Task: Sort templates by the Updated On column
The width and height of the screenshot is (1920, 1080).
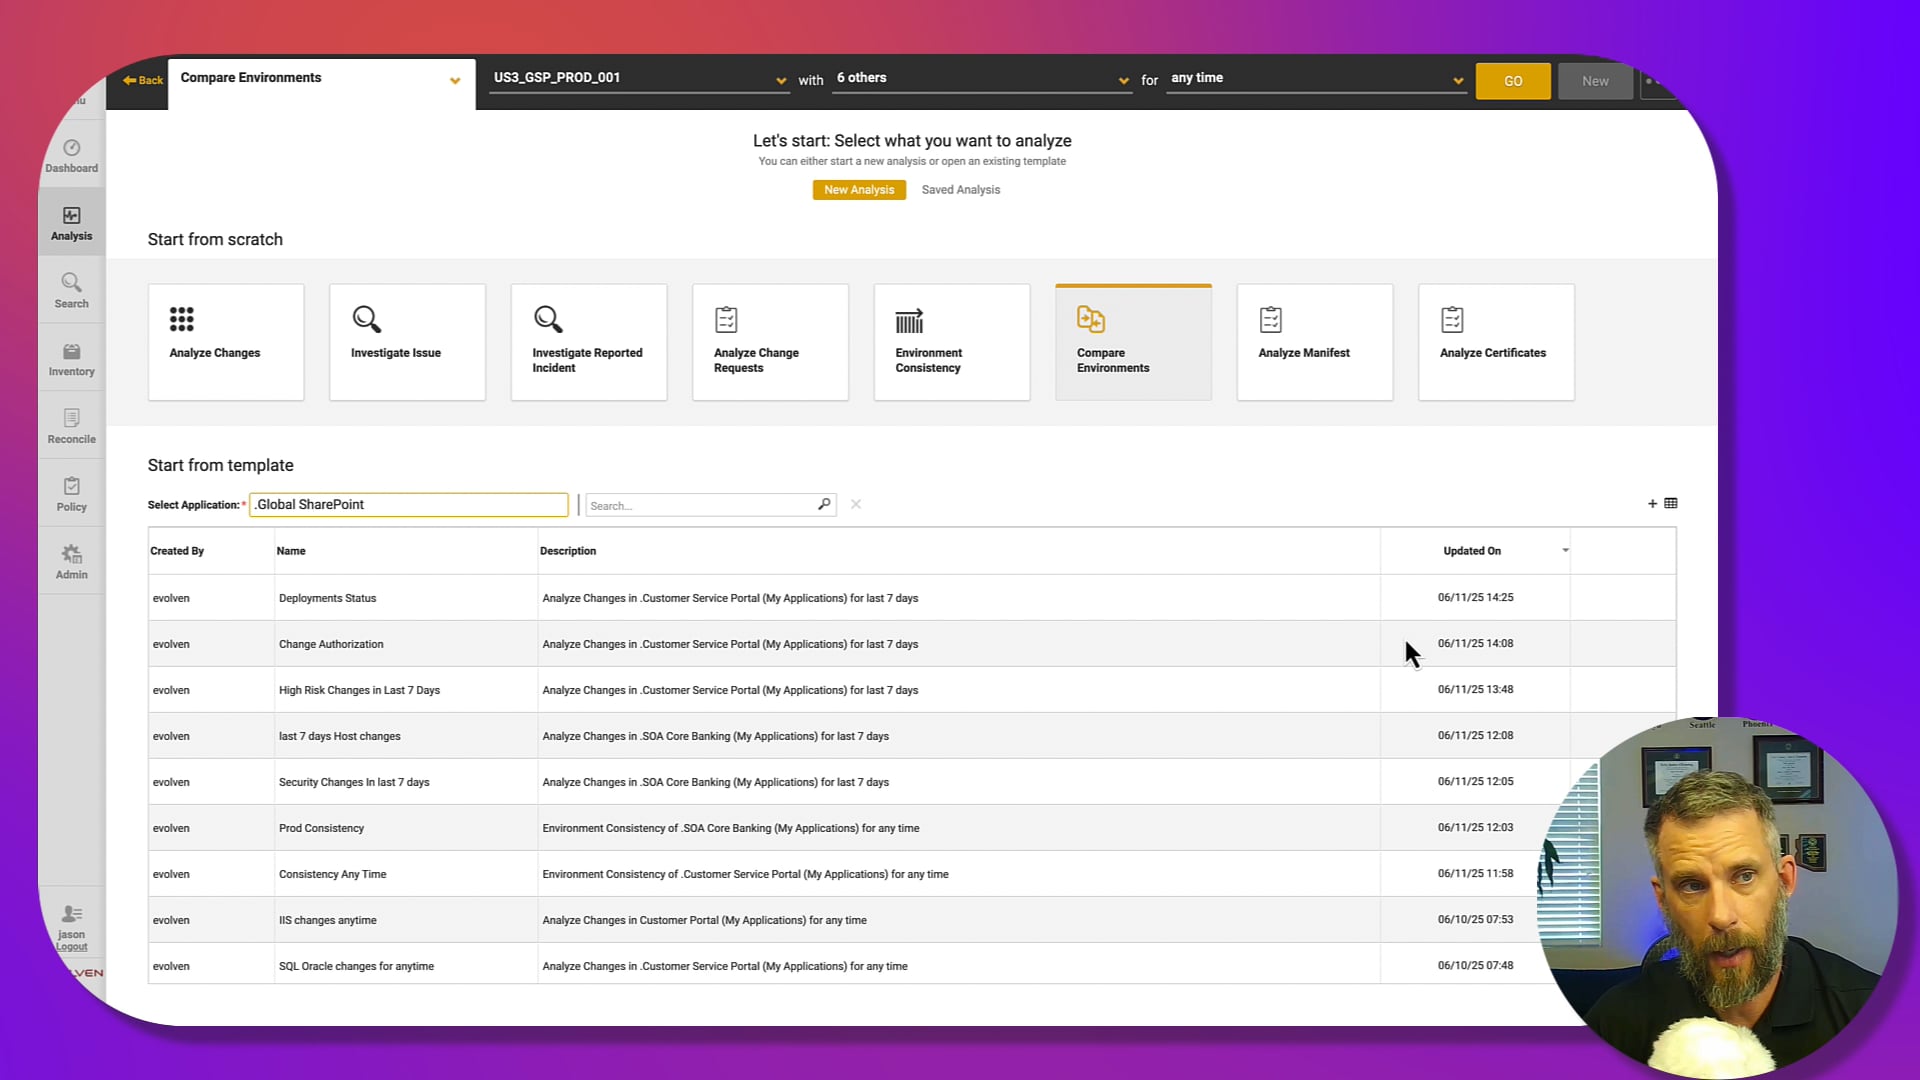Action: click(x=1472, y=550)
